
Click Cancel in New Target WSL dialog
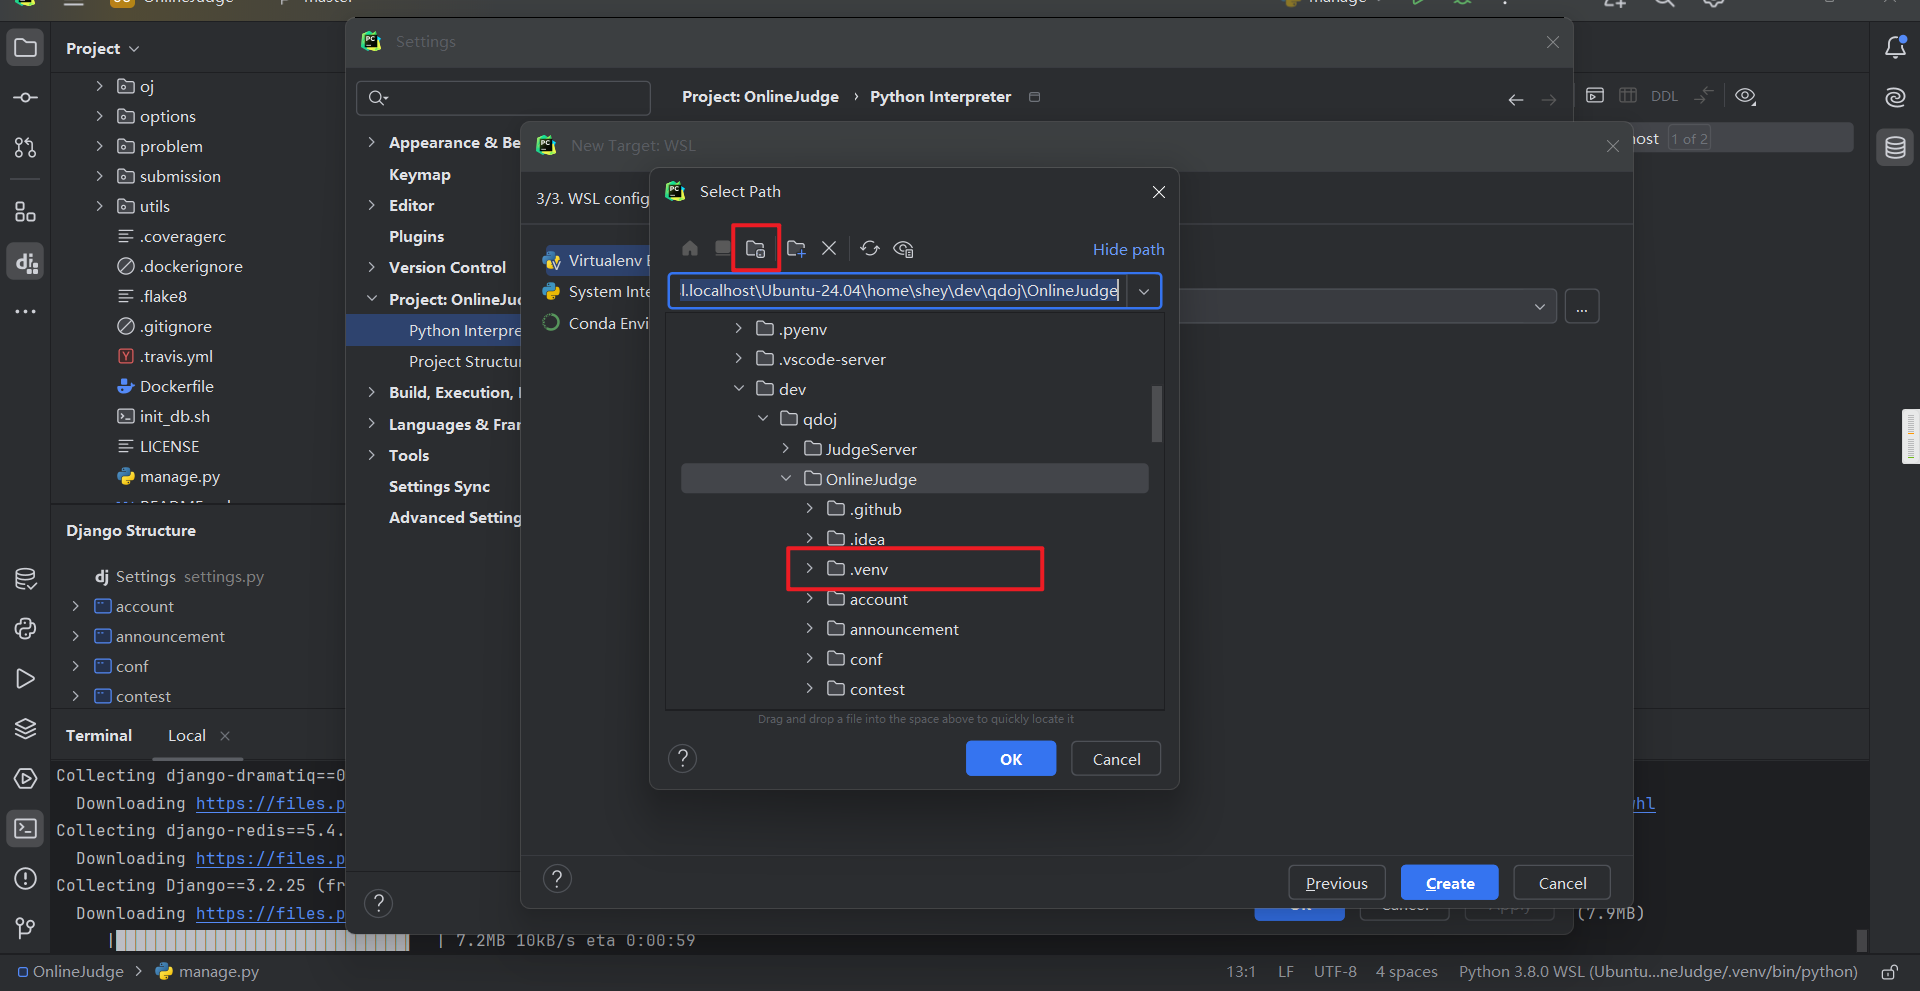(1562, 883)
